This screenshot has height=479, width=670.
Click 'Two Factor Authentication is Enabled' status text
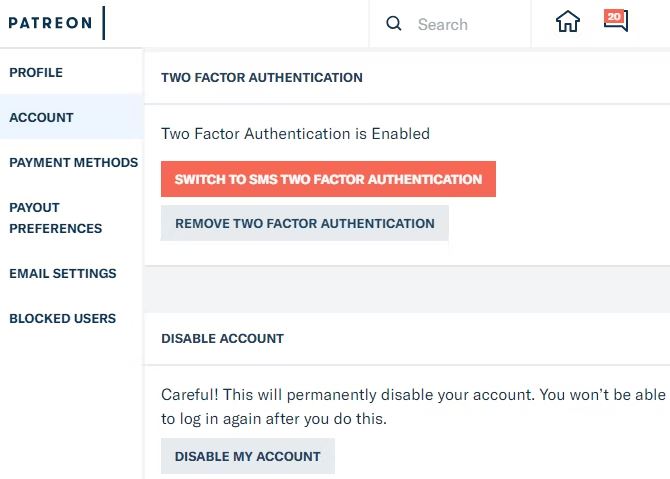pos(295,133)
